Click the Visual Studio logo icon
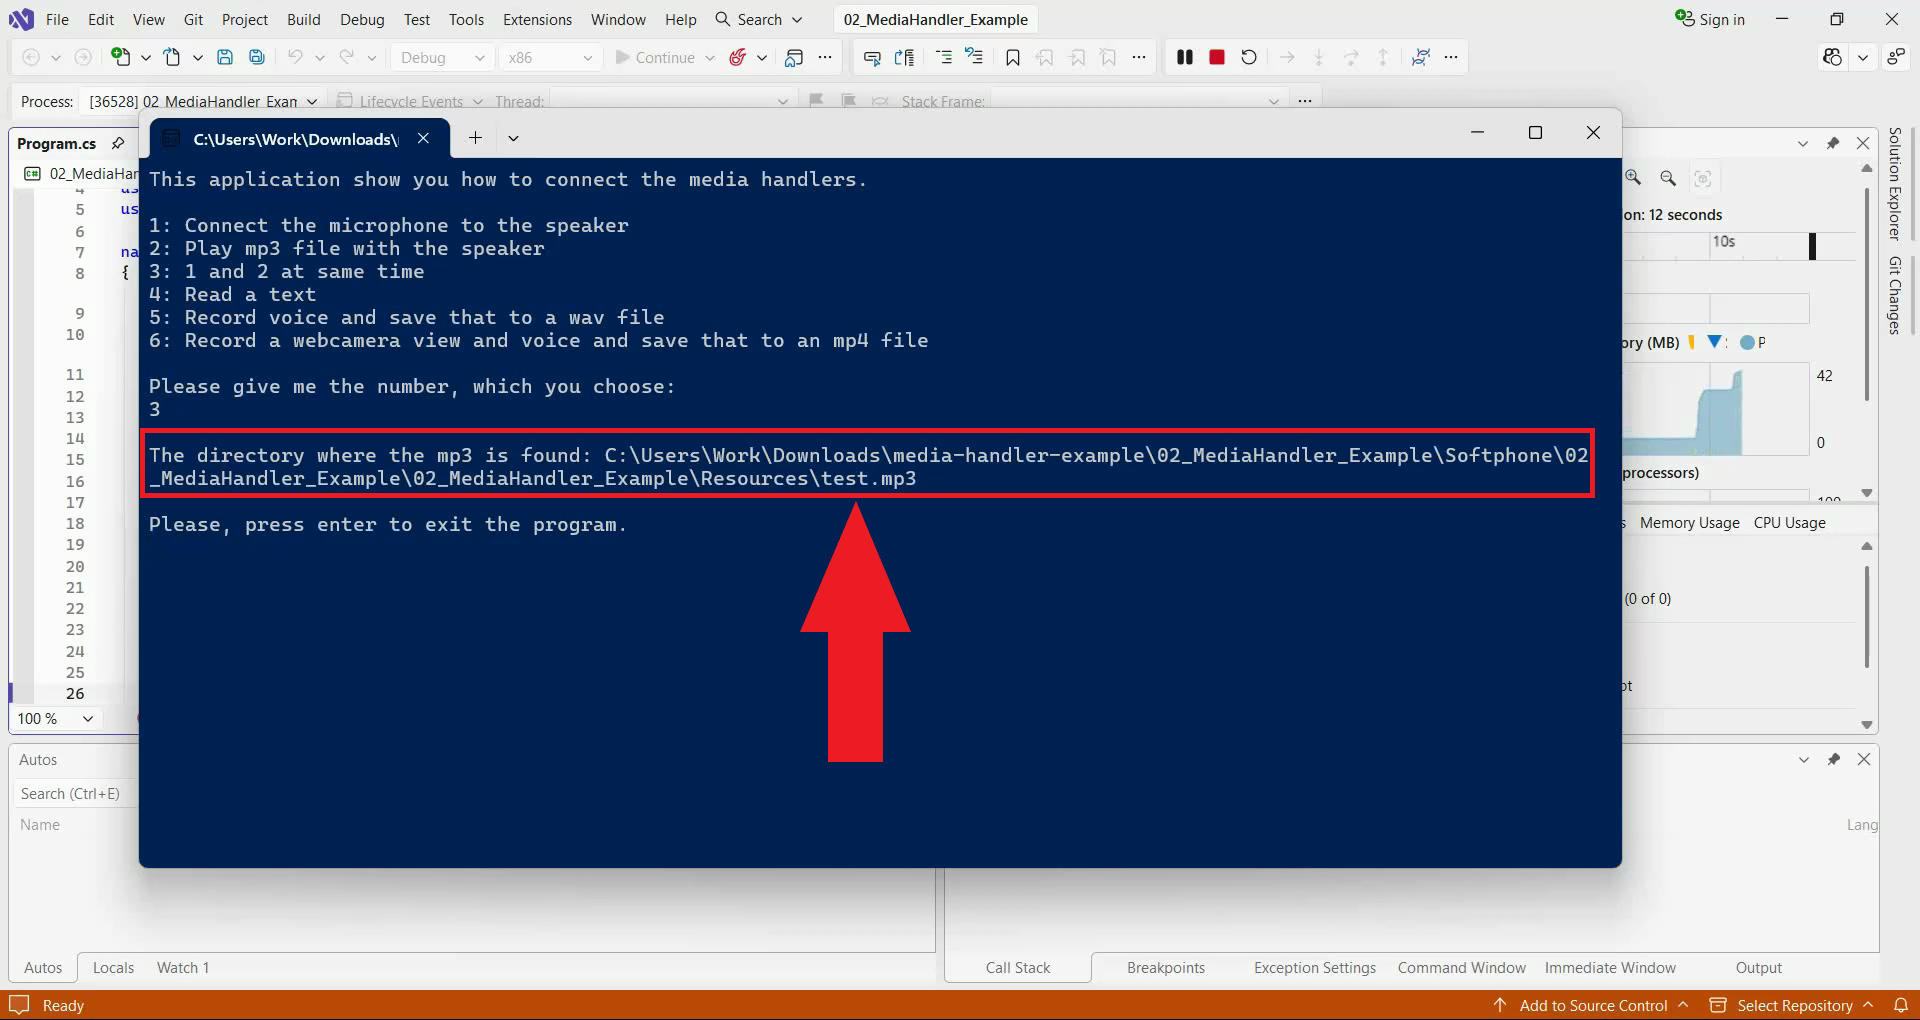This screenshot has width=1920, height=1020. (x=21, y=19)
